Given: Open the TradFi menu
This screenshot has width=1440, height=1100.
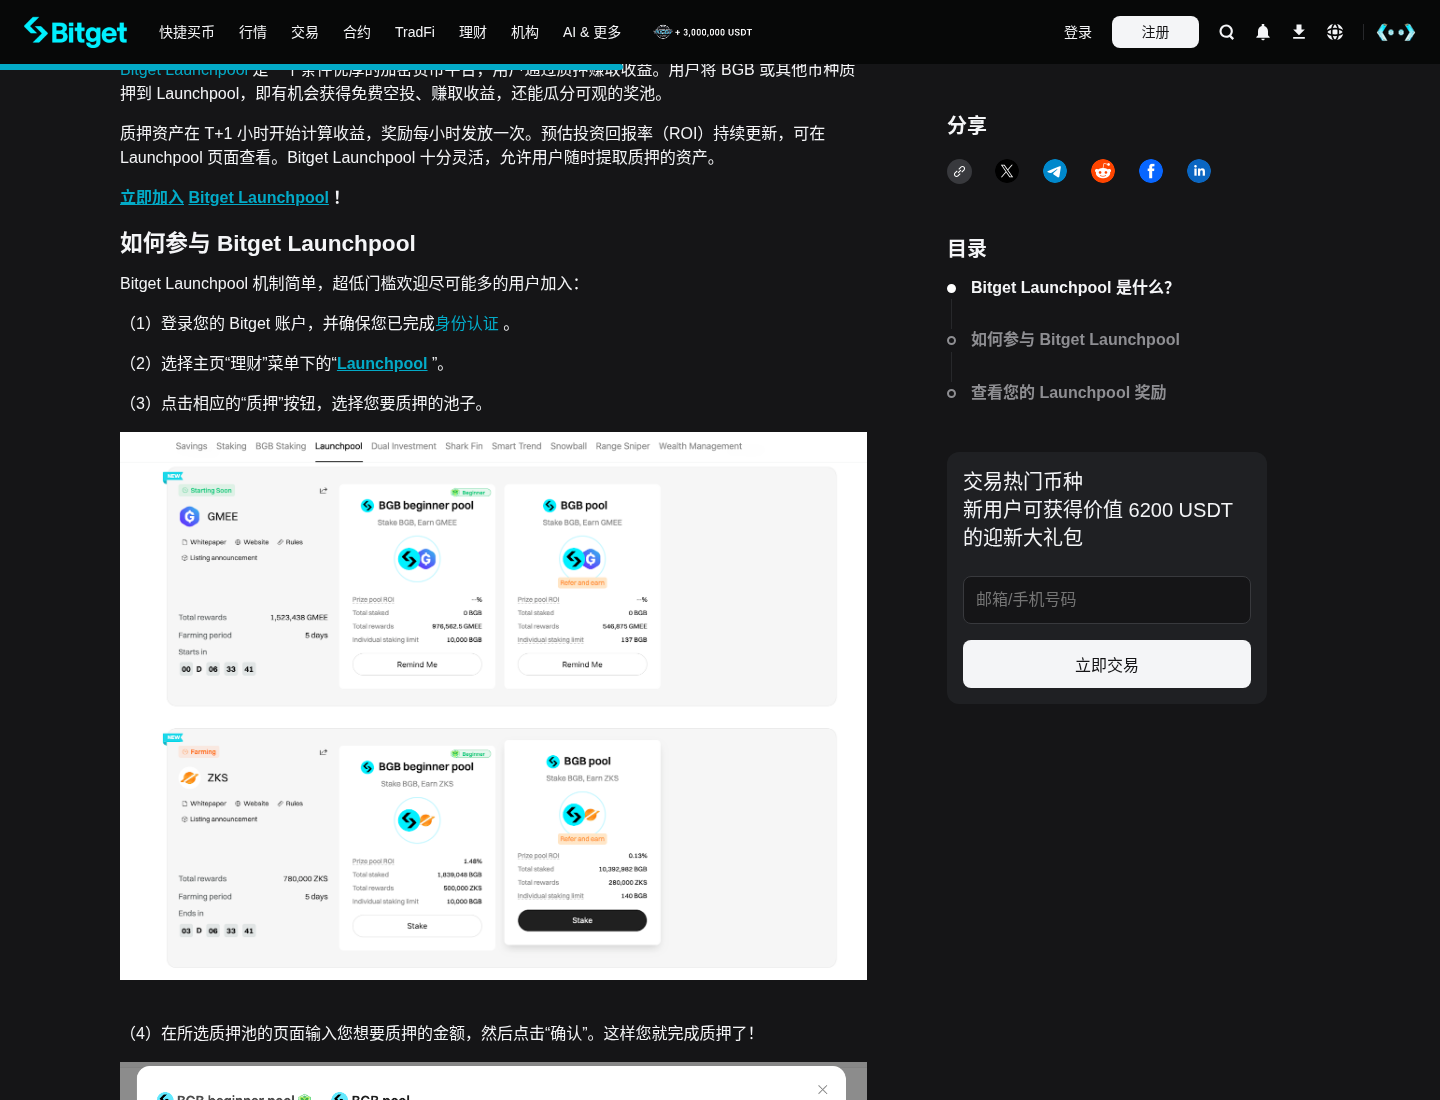Looking at the screenshot, I should point(415,32).
